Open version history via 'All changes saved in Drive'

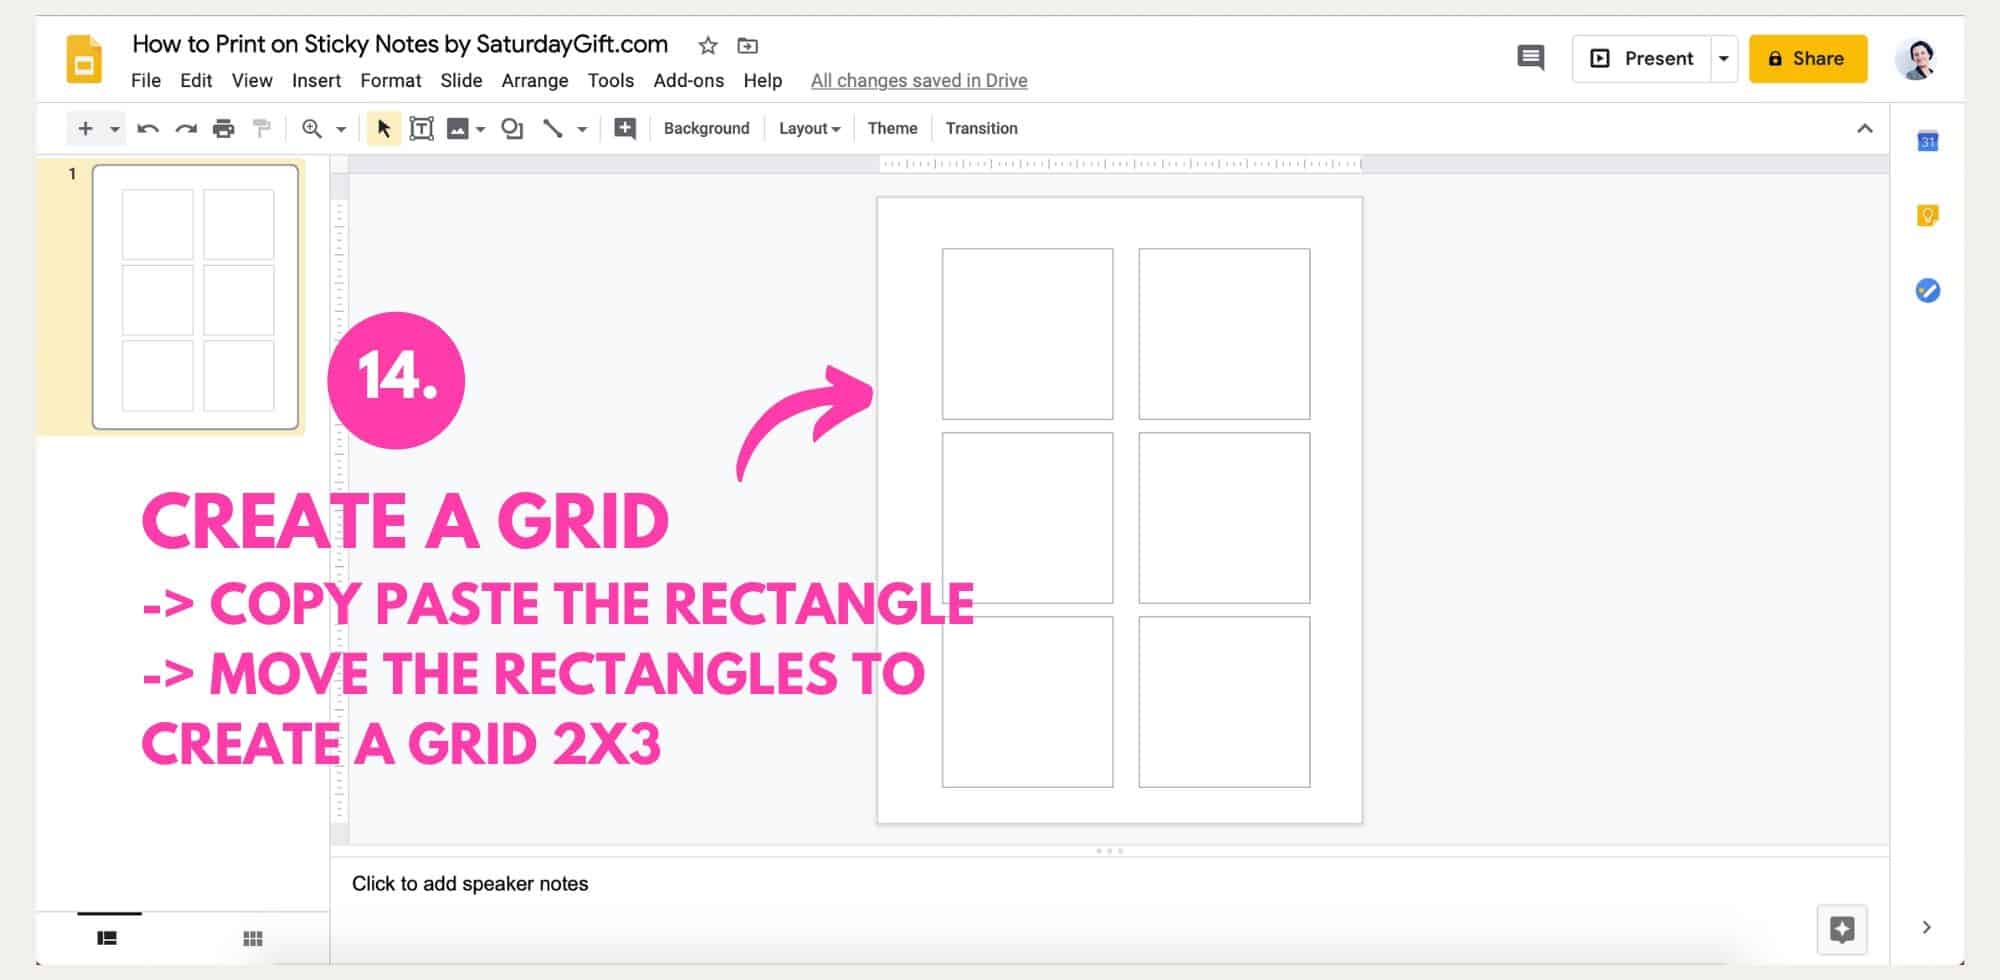(919, 81)
